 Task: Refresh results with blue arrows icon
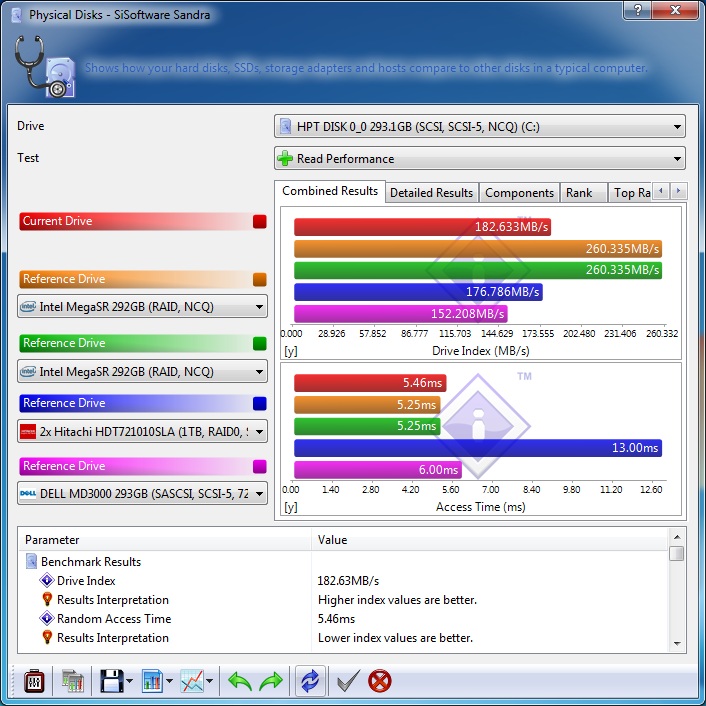[x=310, y=681]
